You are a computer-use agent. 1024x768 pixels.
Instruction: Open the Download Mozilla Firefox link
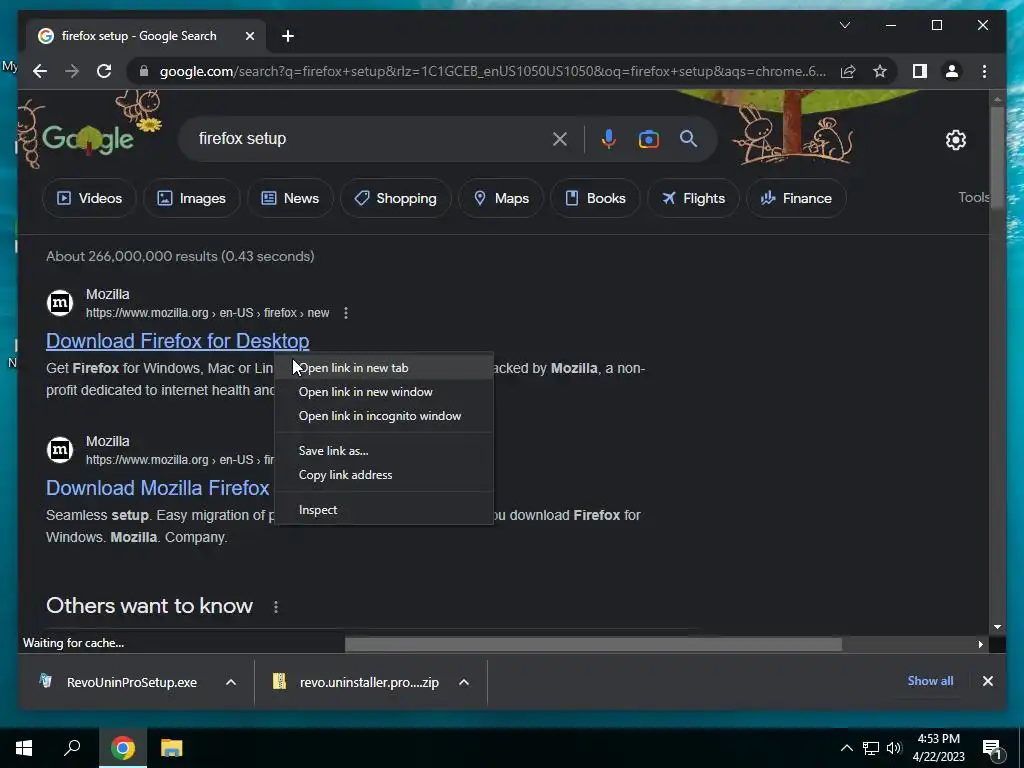[157, 488]
